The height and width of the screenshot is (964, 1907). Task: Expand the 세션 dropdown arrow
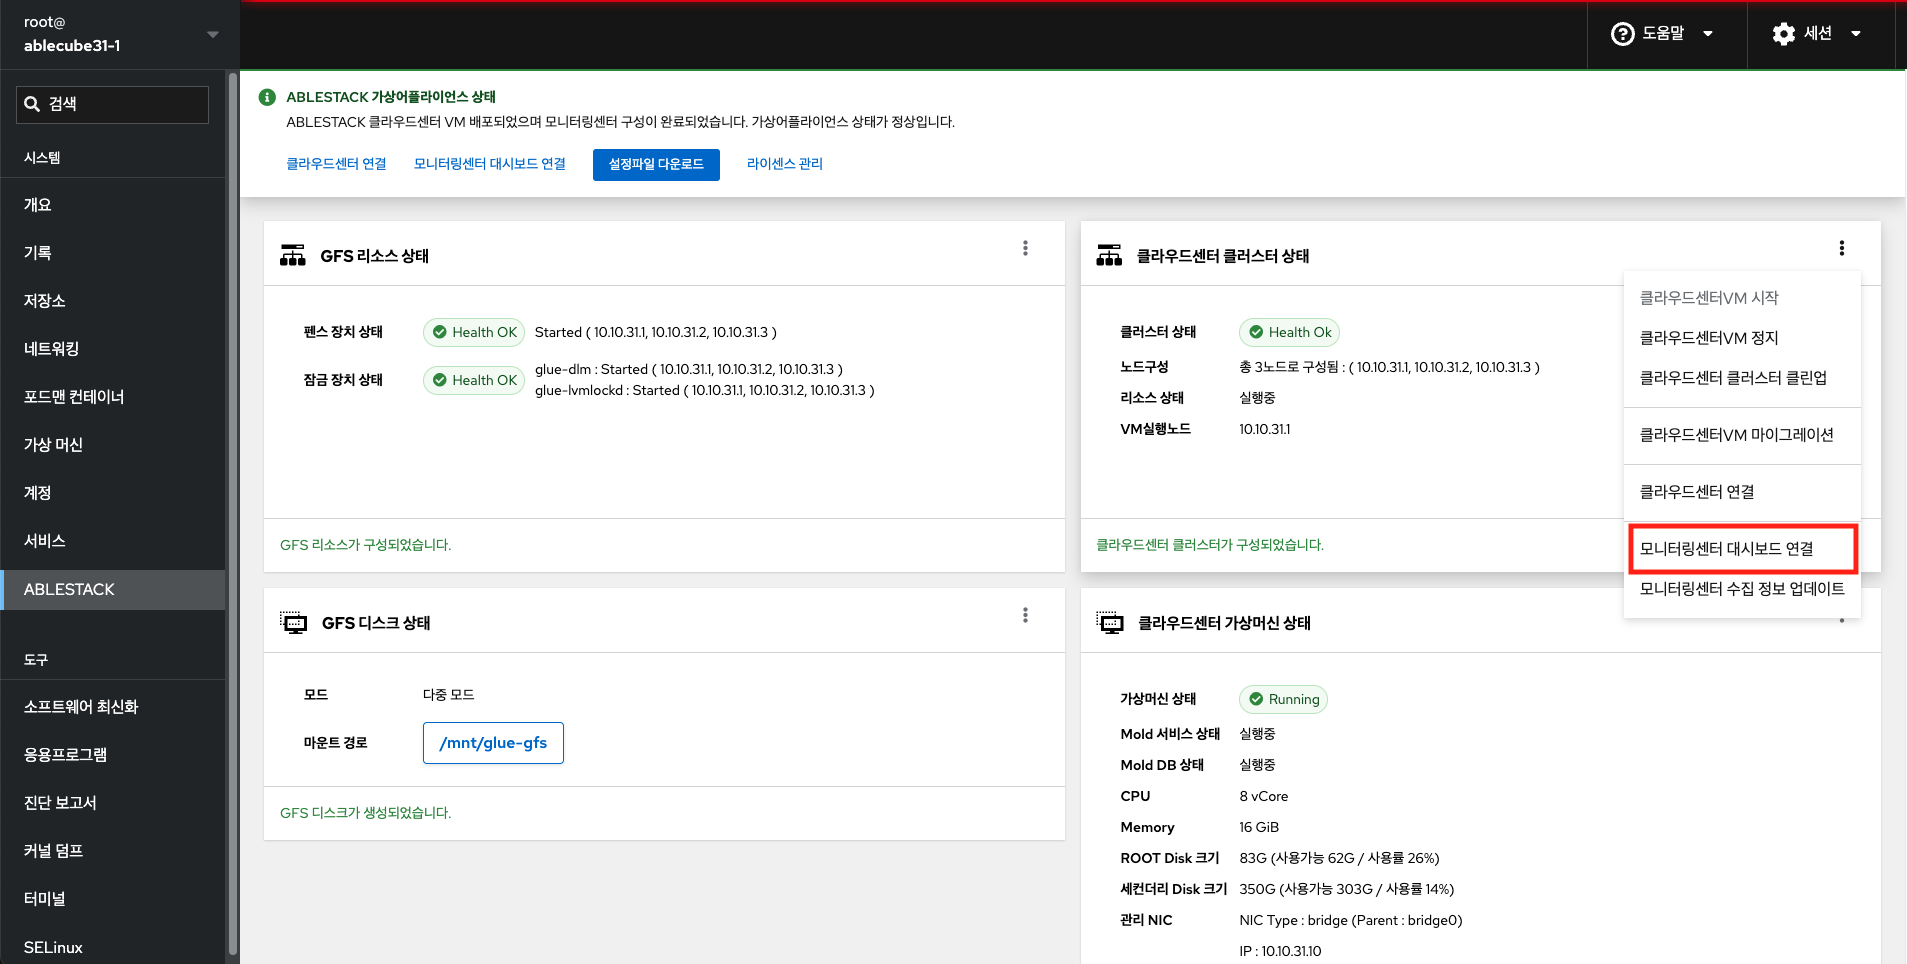click(x=1856, y=34)
